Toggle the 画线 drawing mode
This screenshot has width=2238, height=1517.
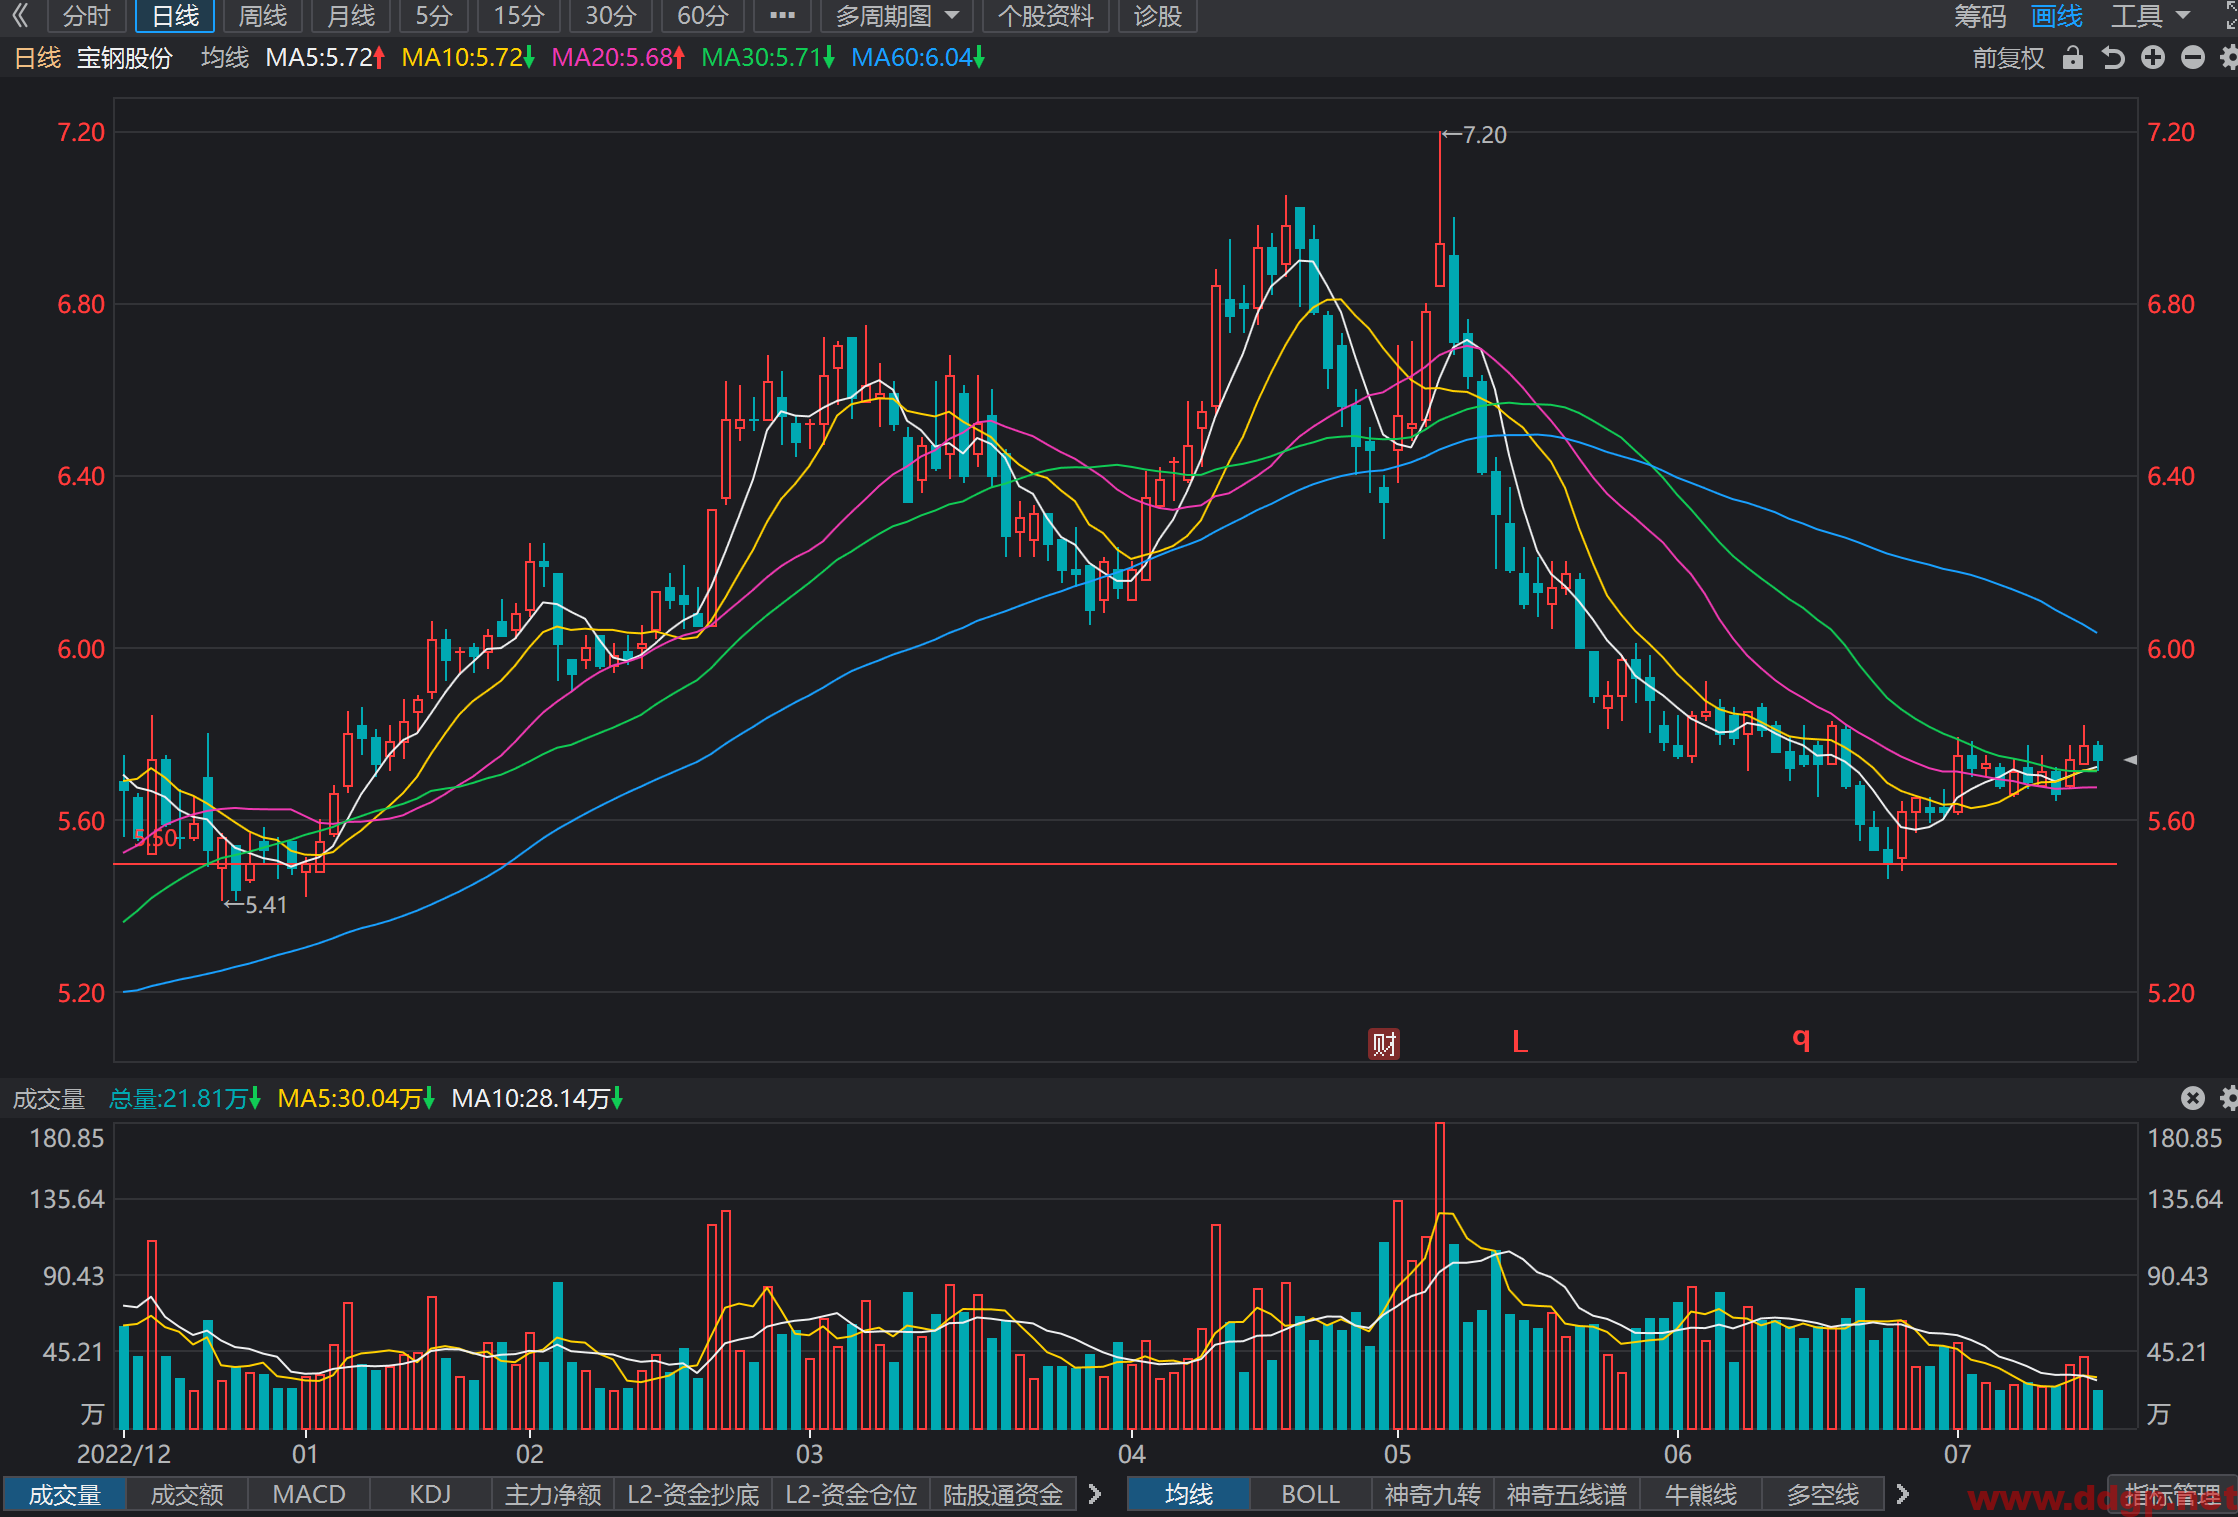2057,16
